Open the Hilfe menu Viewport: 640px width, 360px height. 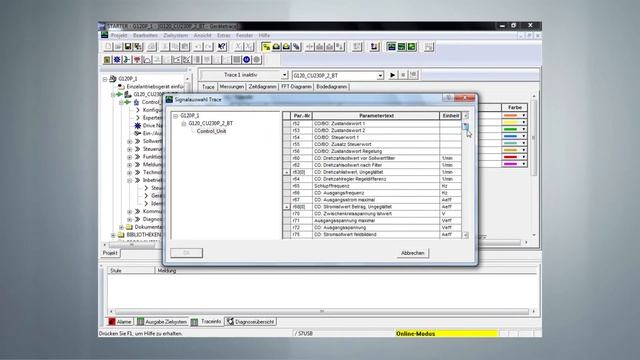coord(264,36)
